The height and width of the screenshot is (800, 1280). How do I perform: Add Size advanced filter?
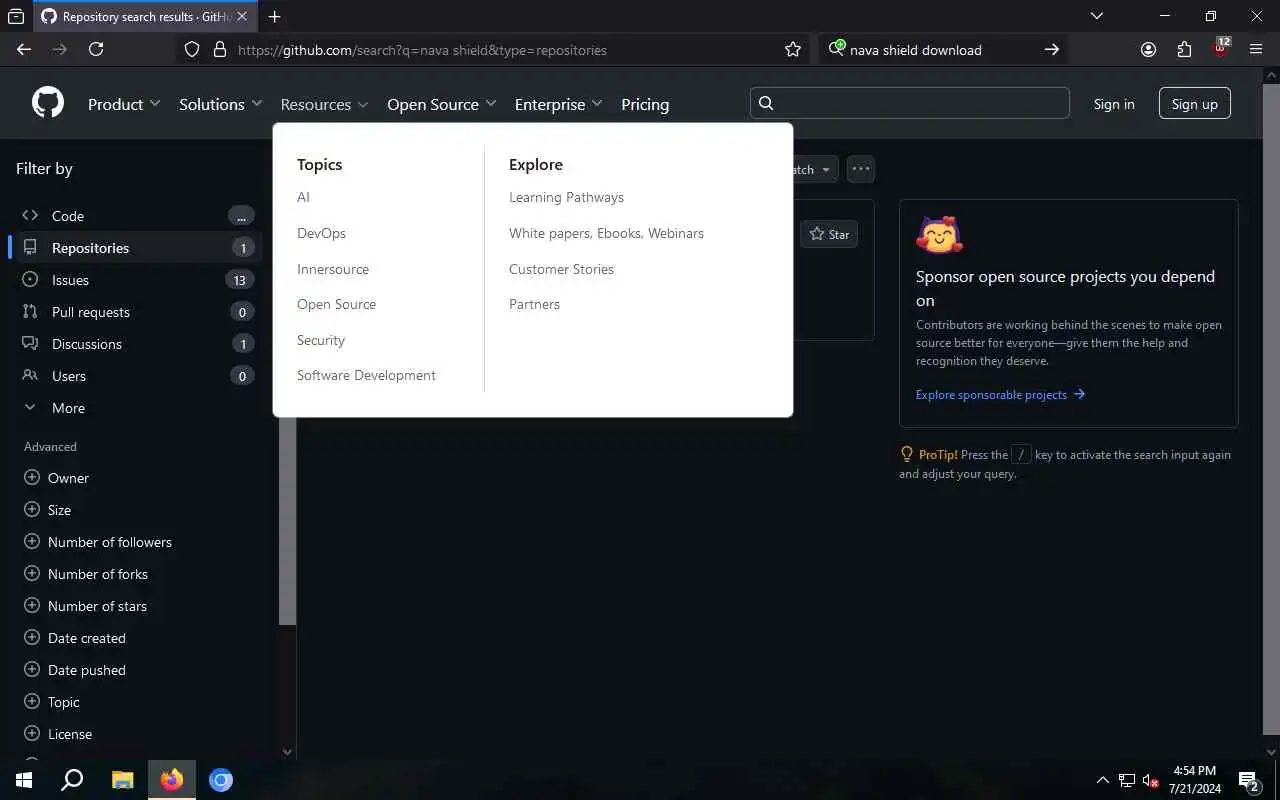coord(48,510)
